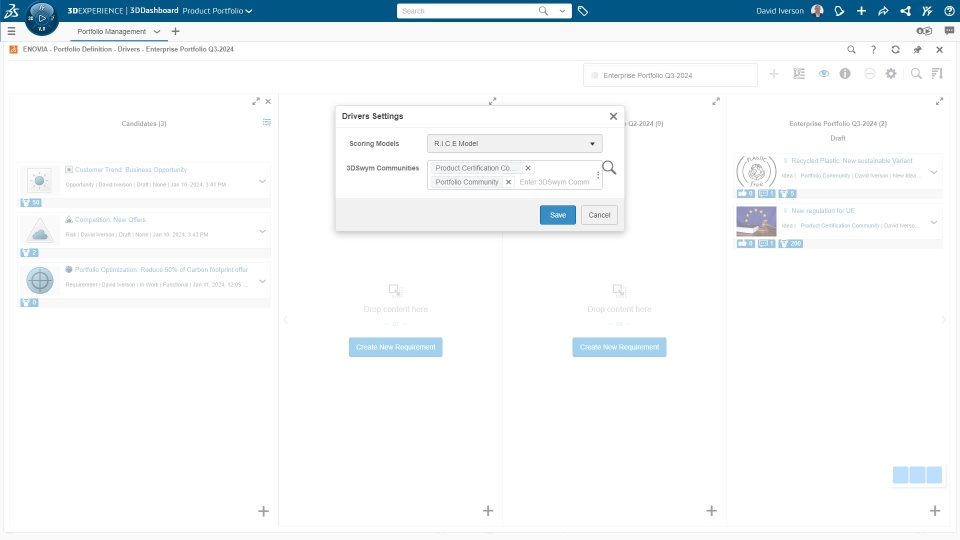
Task: Click the 3DS logo in top bar
Action: pos(12,10)
